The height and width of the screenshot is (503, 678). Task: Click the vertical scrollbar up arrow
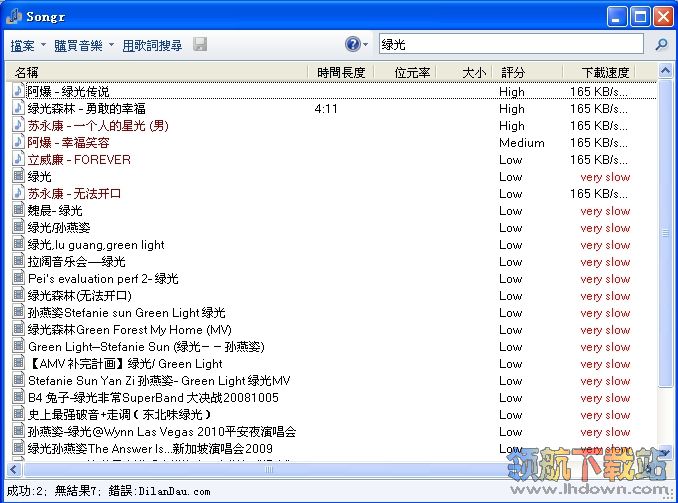pyautogui.click(x=665, y=70)
